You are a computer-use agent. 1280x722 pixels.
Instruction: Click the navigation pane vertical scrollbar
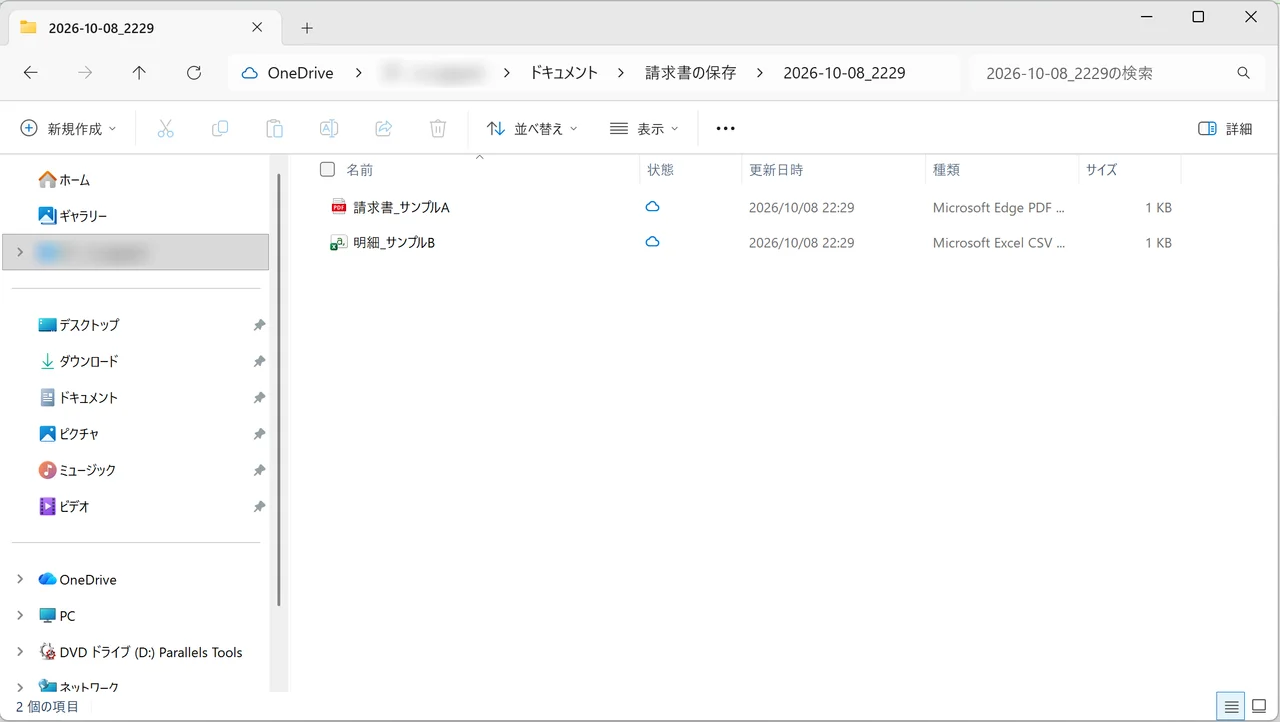tap(279, 390)
